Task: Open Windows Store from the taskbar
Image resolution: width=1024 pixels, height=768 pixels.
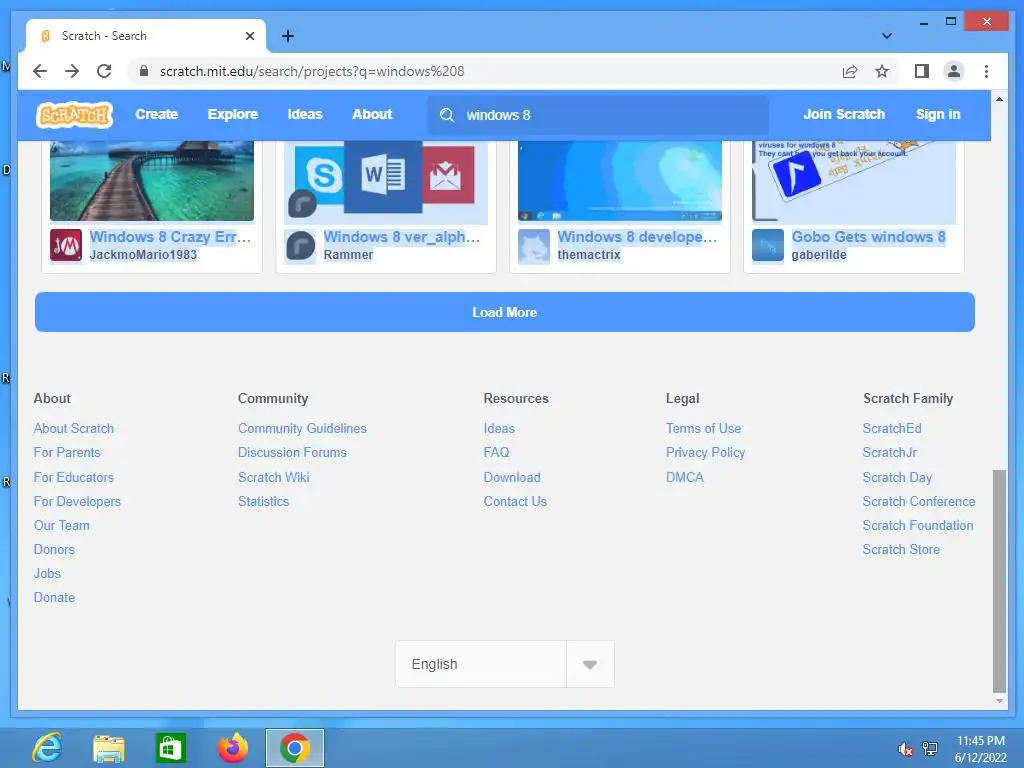Action: tap(170, 748)
